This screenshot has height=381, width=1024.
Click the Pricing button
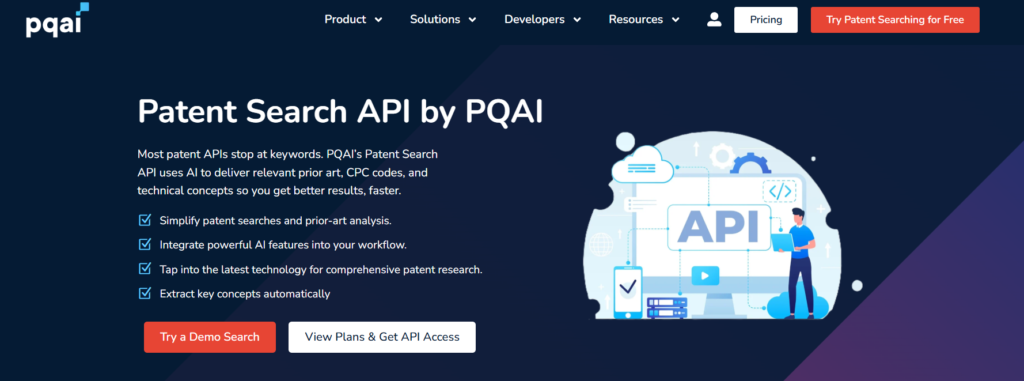765,20
